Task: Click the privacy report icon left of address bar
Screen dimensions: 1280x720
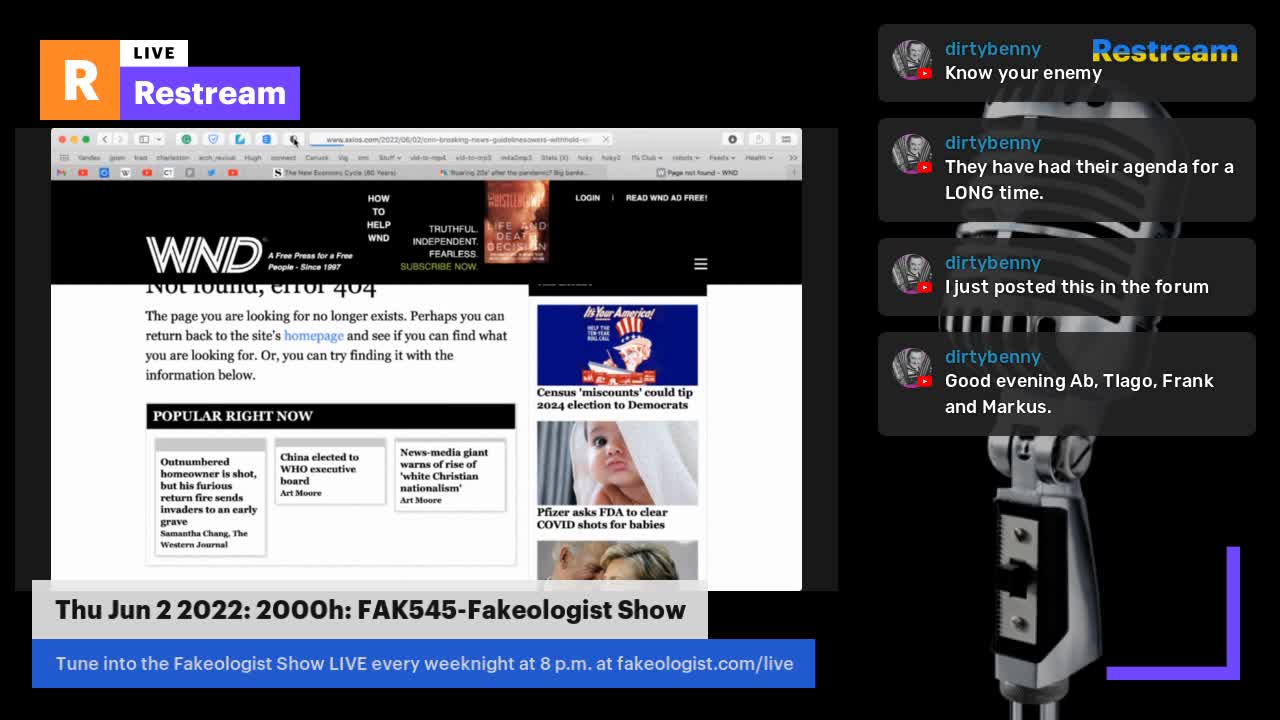Action: coord(293,139)
